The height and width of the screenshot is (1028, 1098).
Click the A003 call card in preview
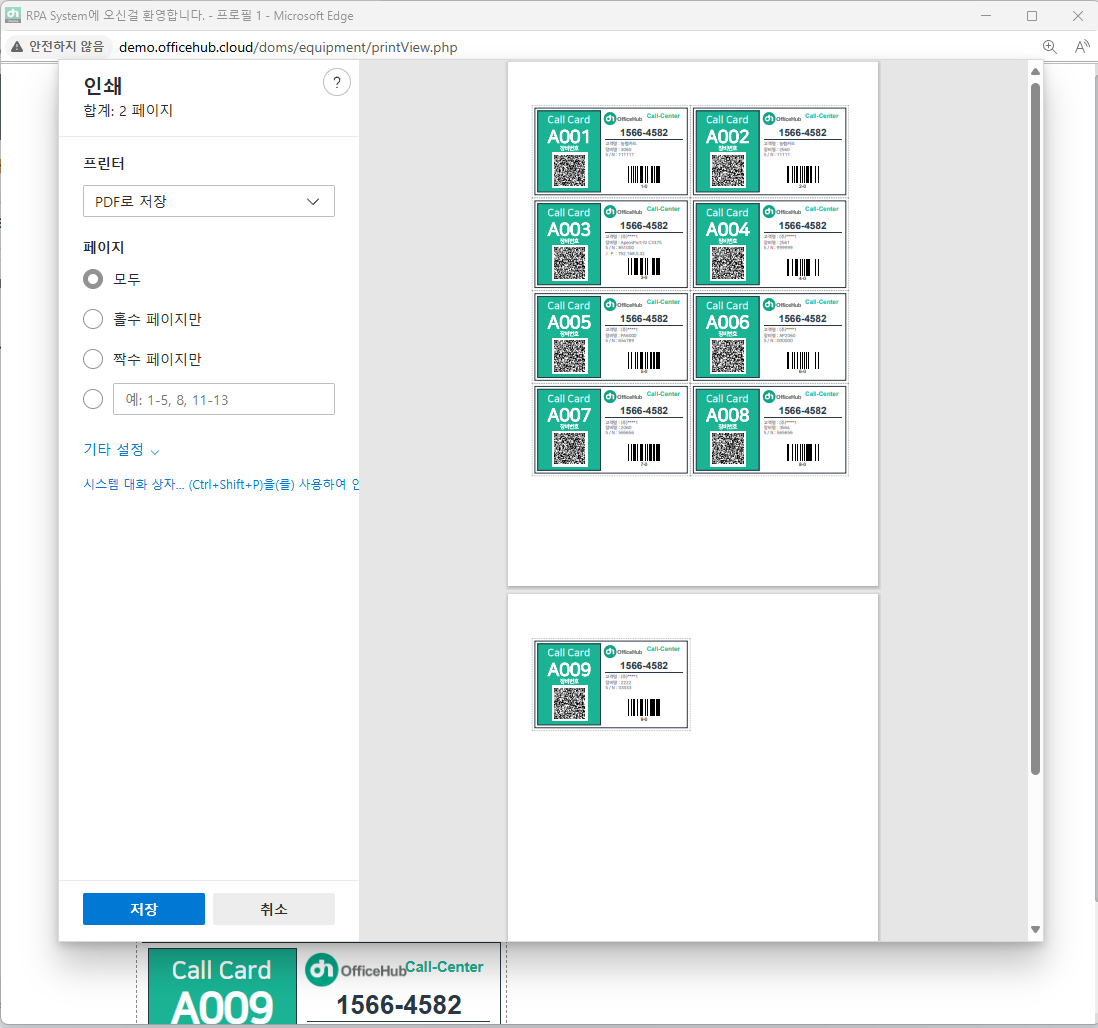[611, 244]
